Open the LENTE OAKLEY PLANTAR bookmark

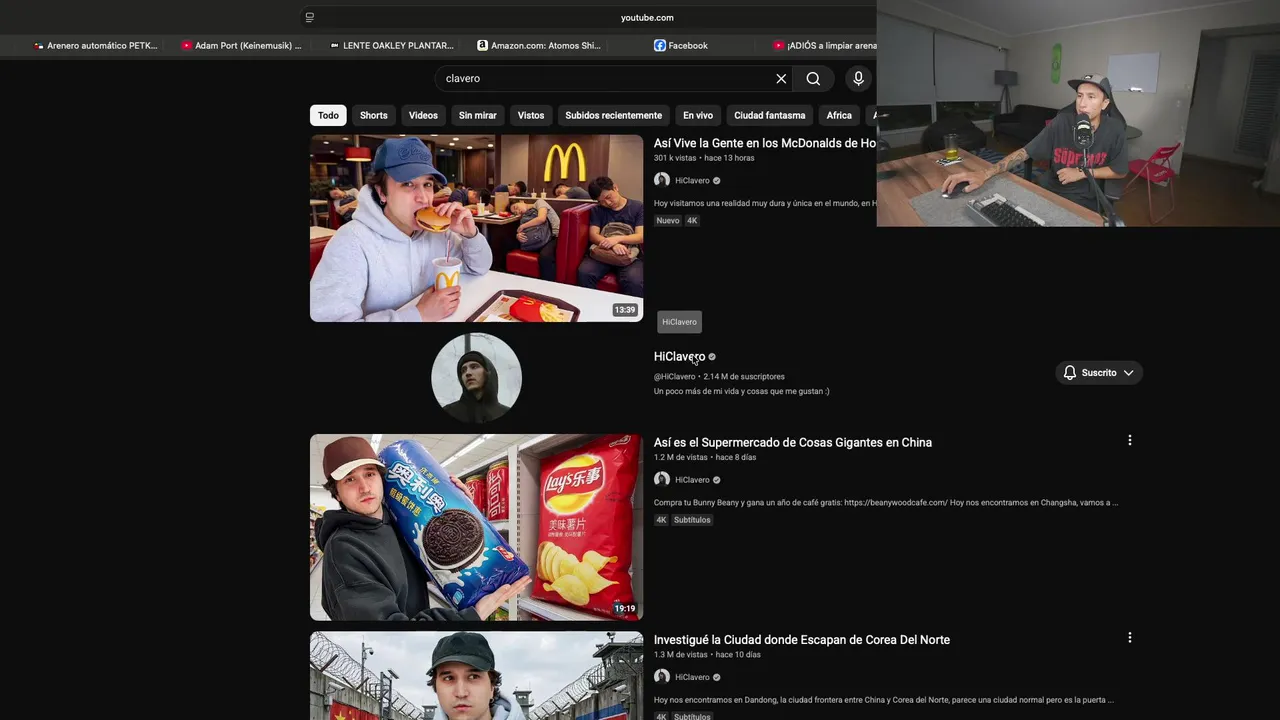point(391,45)
